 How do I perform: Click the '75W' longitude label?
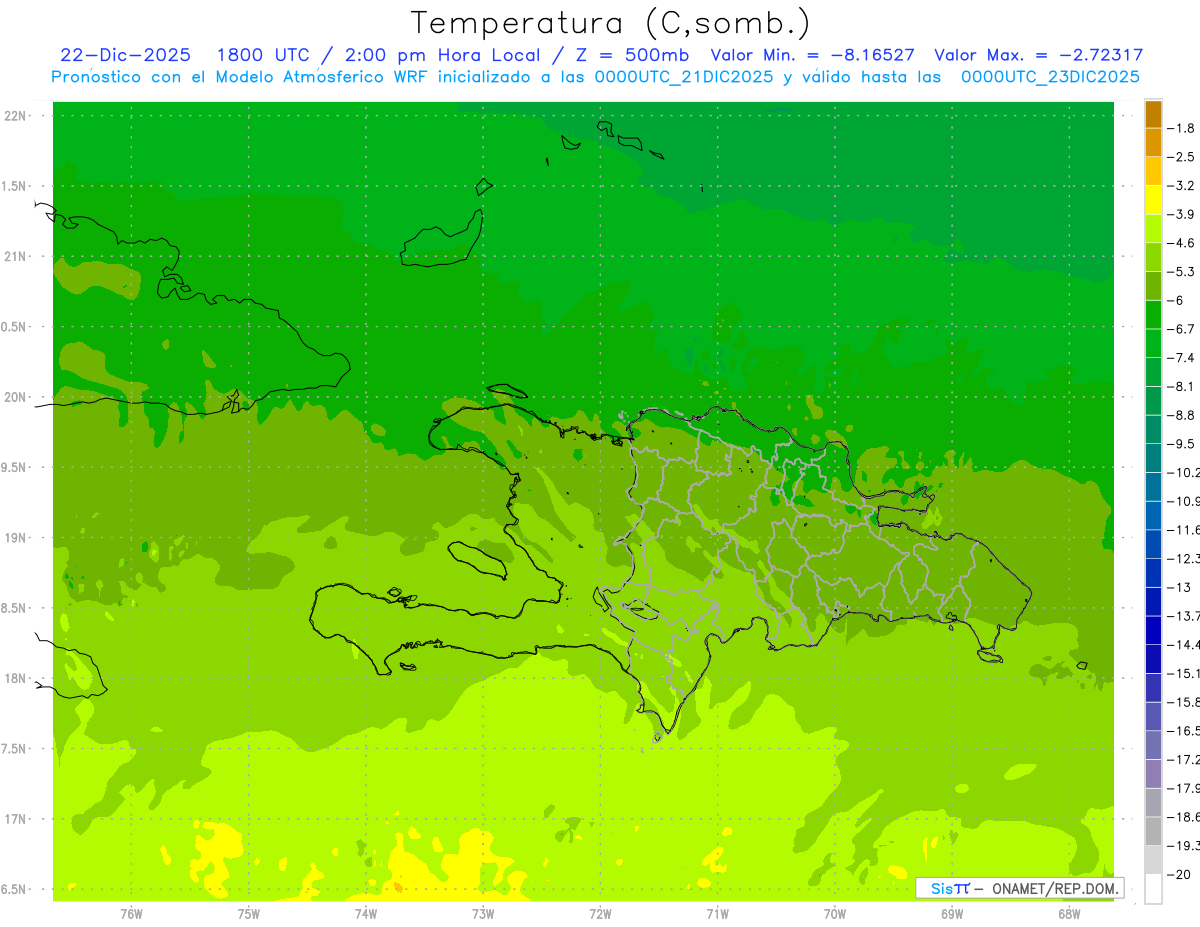coord(248,914)
